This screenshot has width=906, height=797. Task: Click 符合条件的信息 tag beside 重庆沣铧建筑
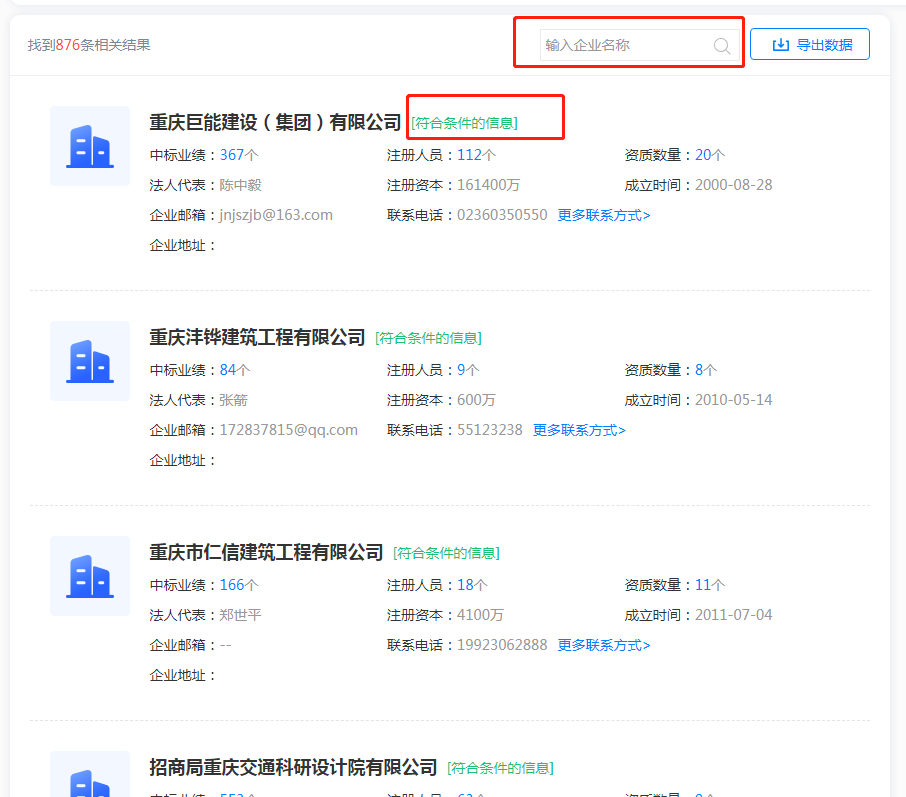(429, 338)
